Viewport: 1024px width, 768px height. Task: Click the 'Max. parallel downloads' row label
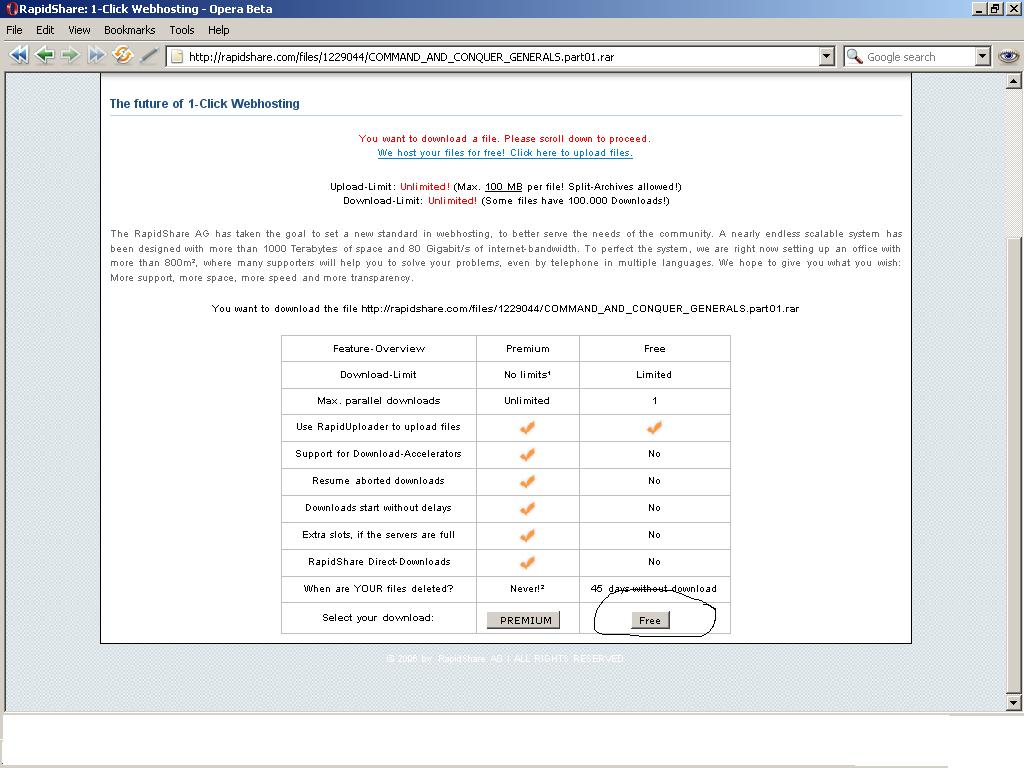pos(379,401)
